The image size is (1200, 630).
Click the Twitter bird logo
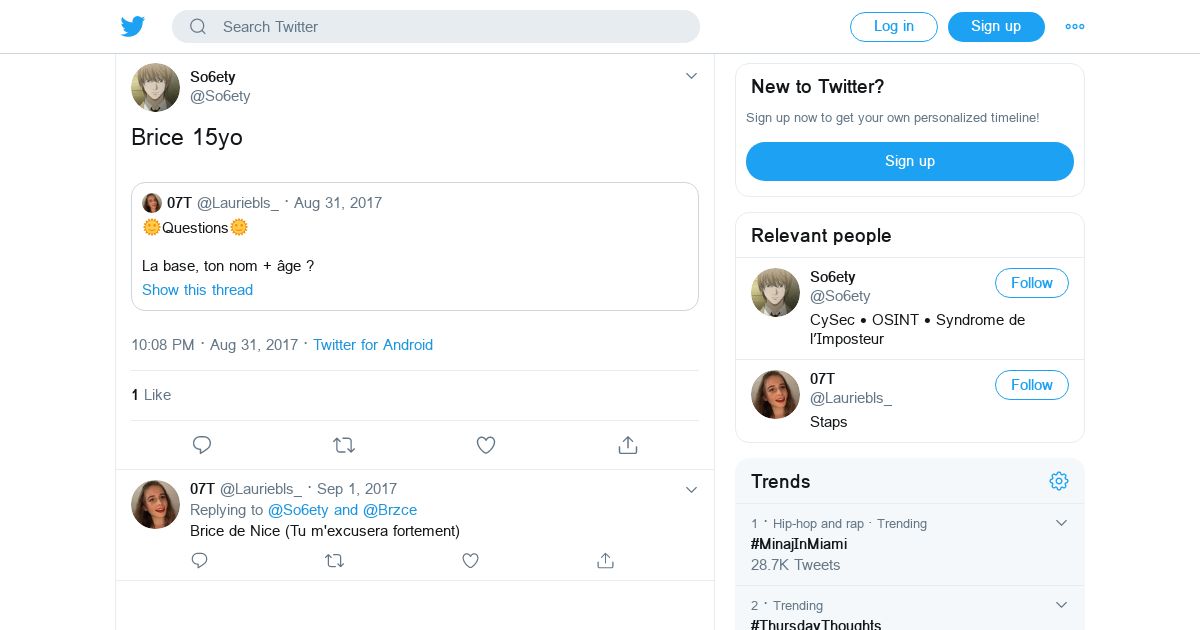tap(133, 27)
